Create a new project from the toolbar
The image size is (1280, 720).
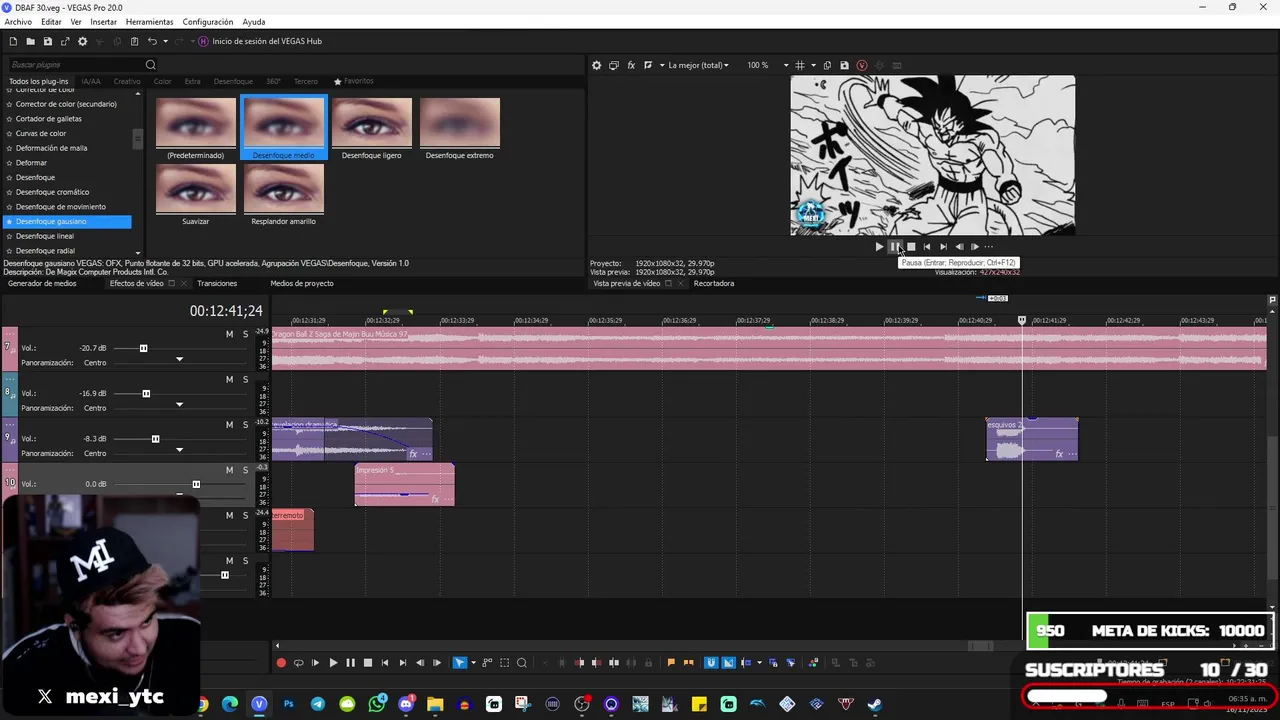tap(13, 41)
